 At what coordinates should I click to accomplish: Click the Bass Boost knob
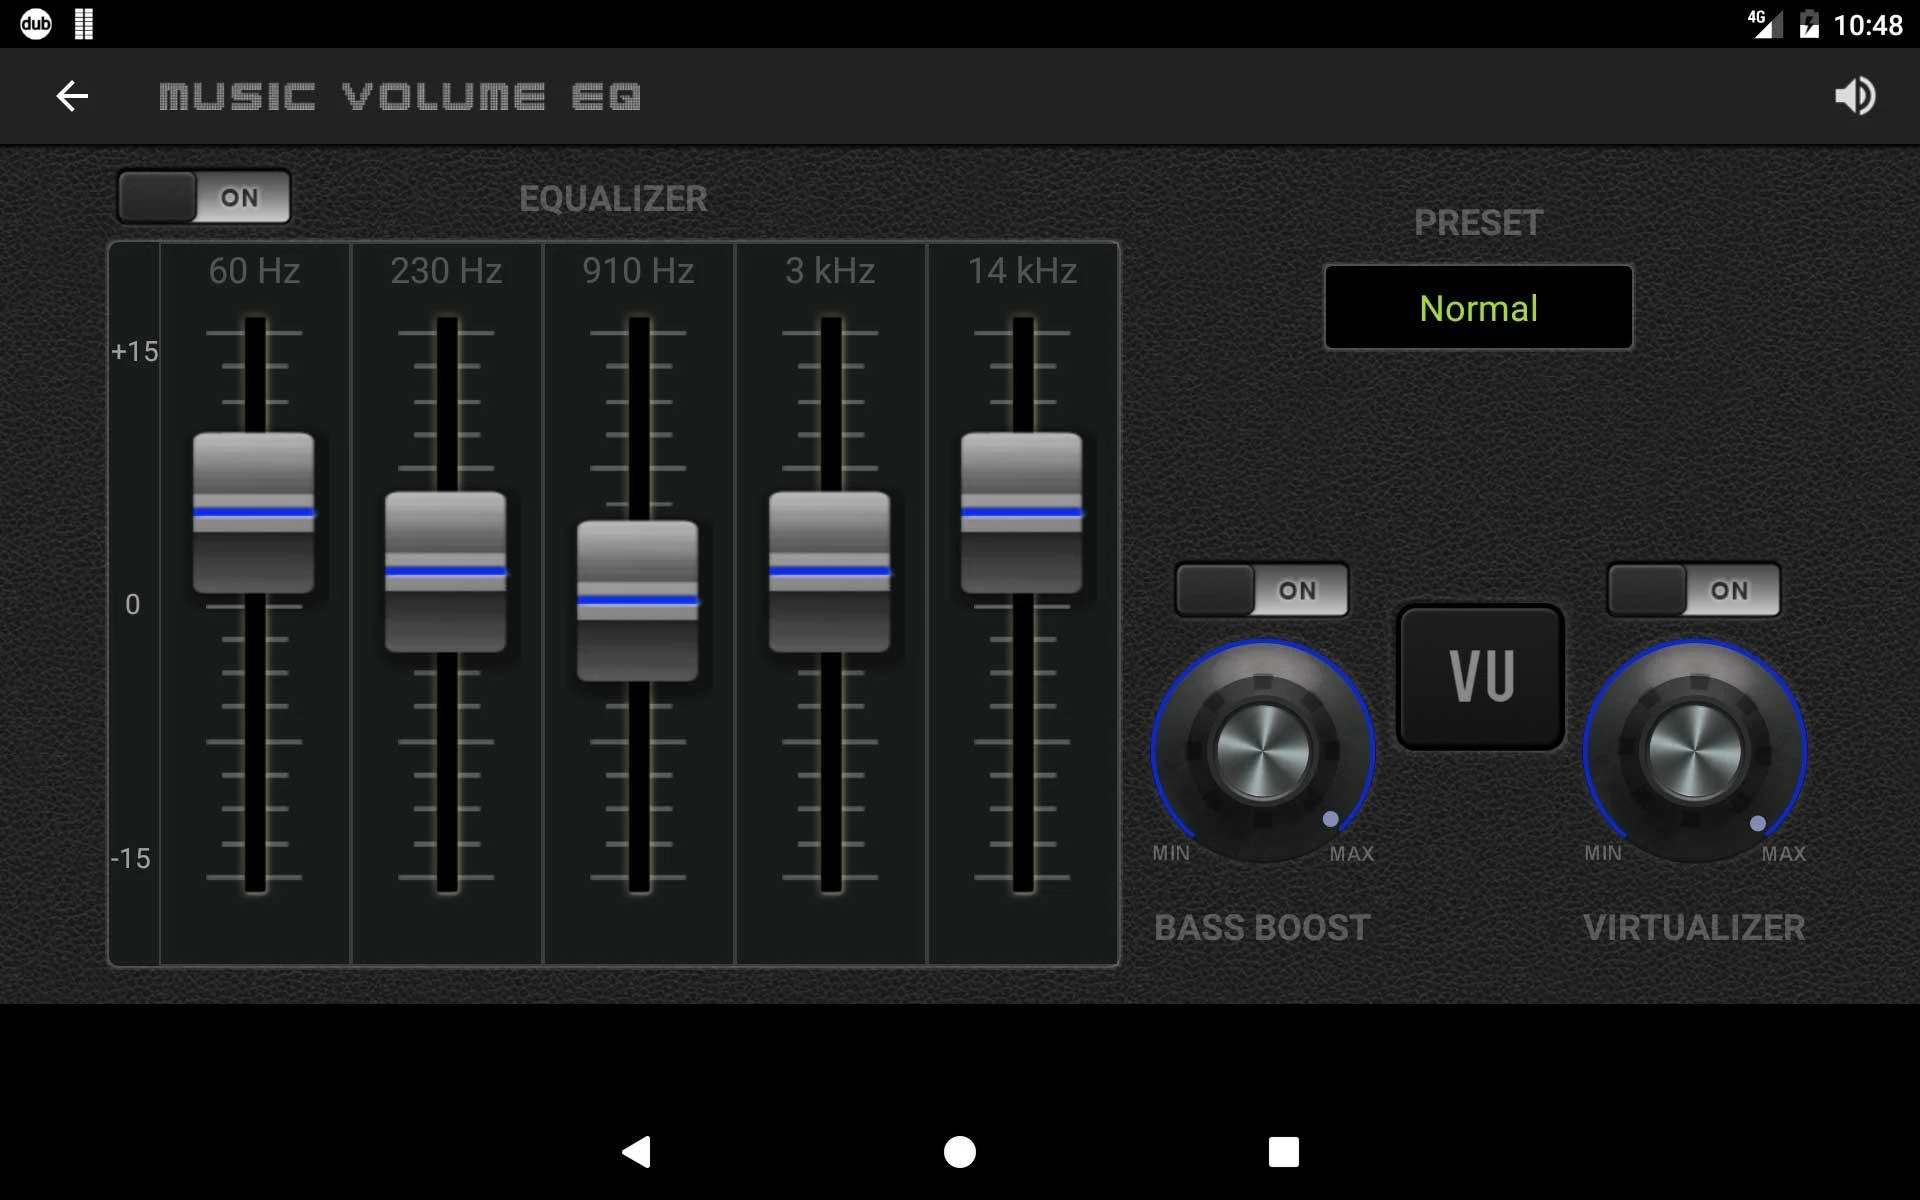tap(1263, 752)
